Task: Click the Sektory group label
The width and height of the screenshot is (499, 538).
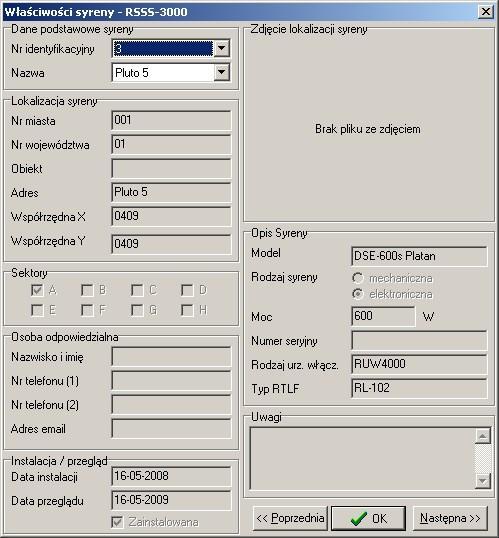Action: pos(29,273)
